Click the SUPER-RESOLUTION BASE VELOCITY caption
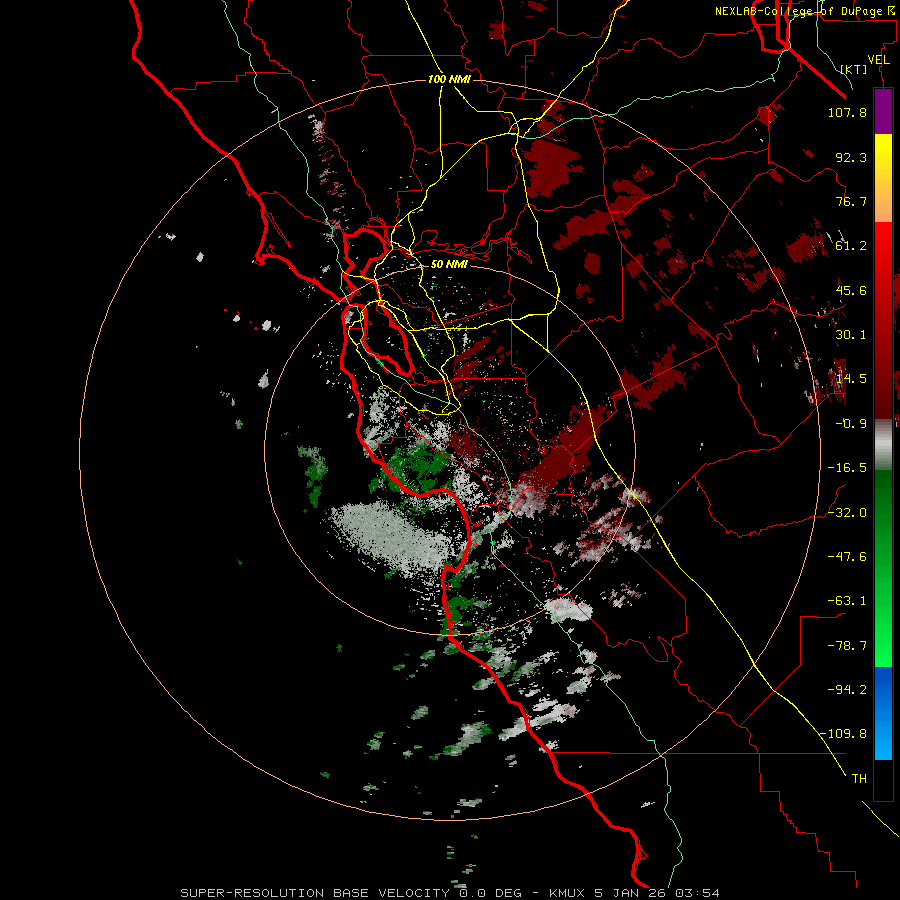 315,893
